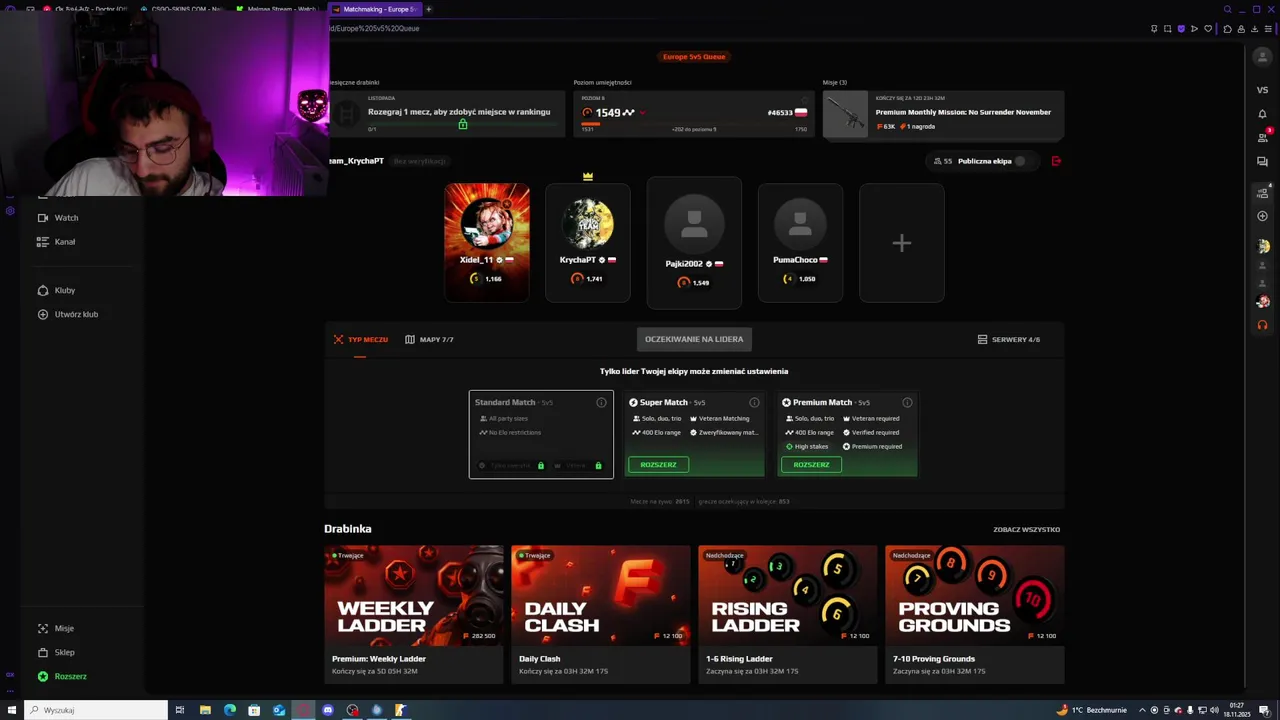Open weather widget 1°C Bezchmurnie
The width and height of the screenshot is (1280, 720).
point(1090,710)
